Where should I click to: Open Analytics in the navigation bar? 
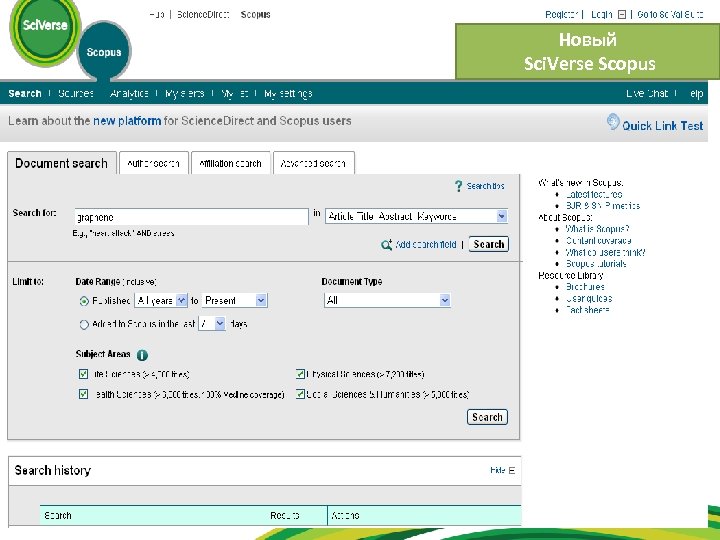coord(129,94)
